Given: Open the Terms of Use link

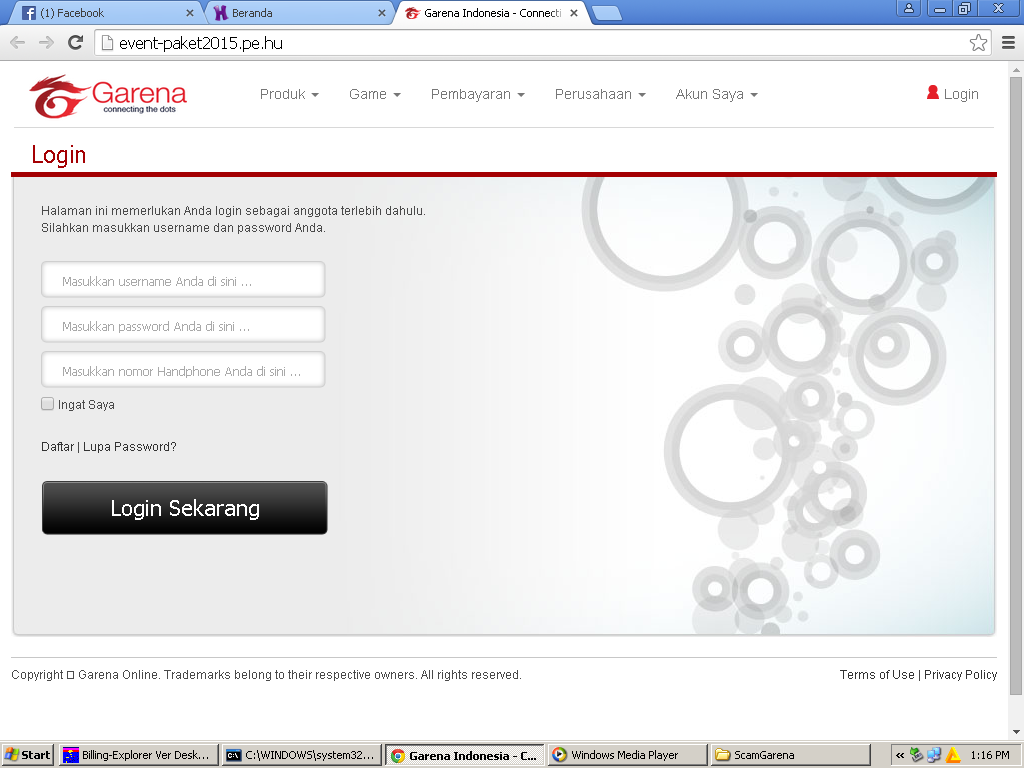Looking at the screenshot, I should point(877,675).
